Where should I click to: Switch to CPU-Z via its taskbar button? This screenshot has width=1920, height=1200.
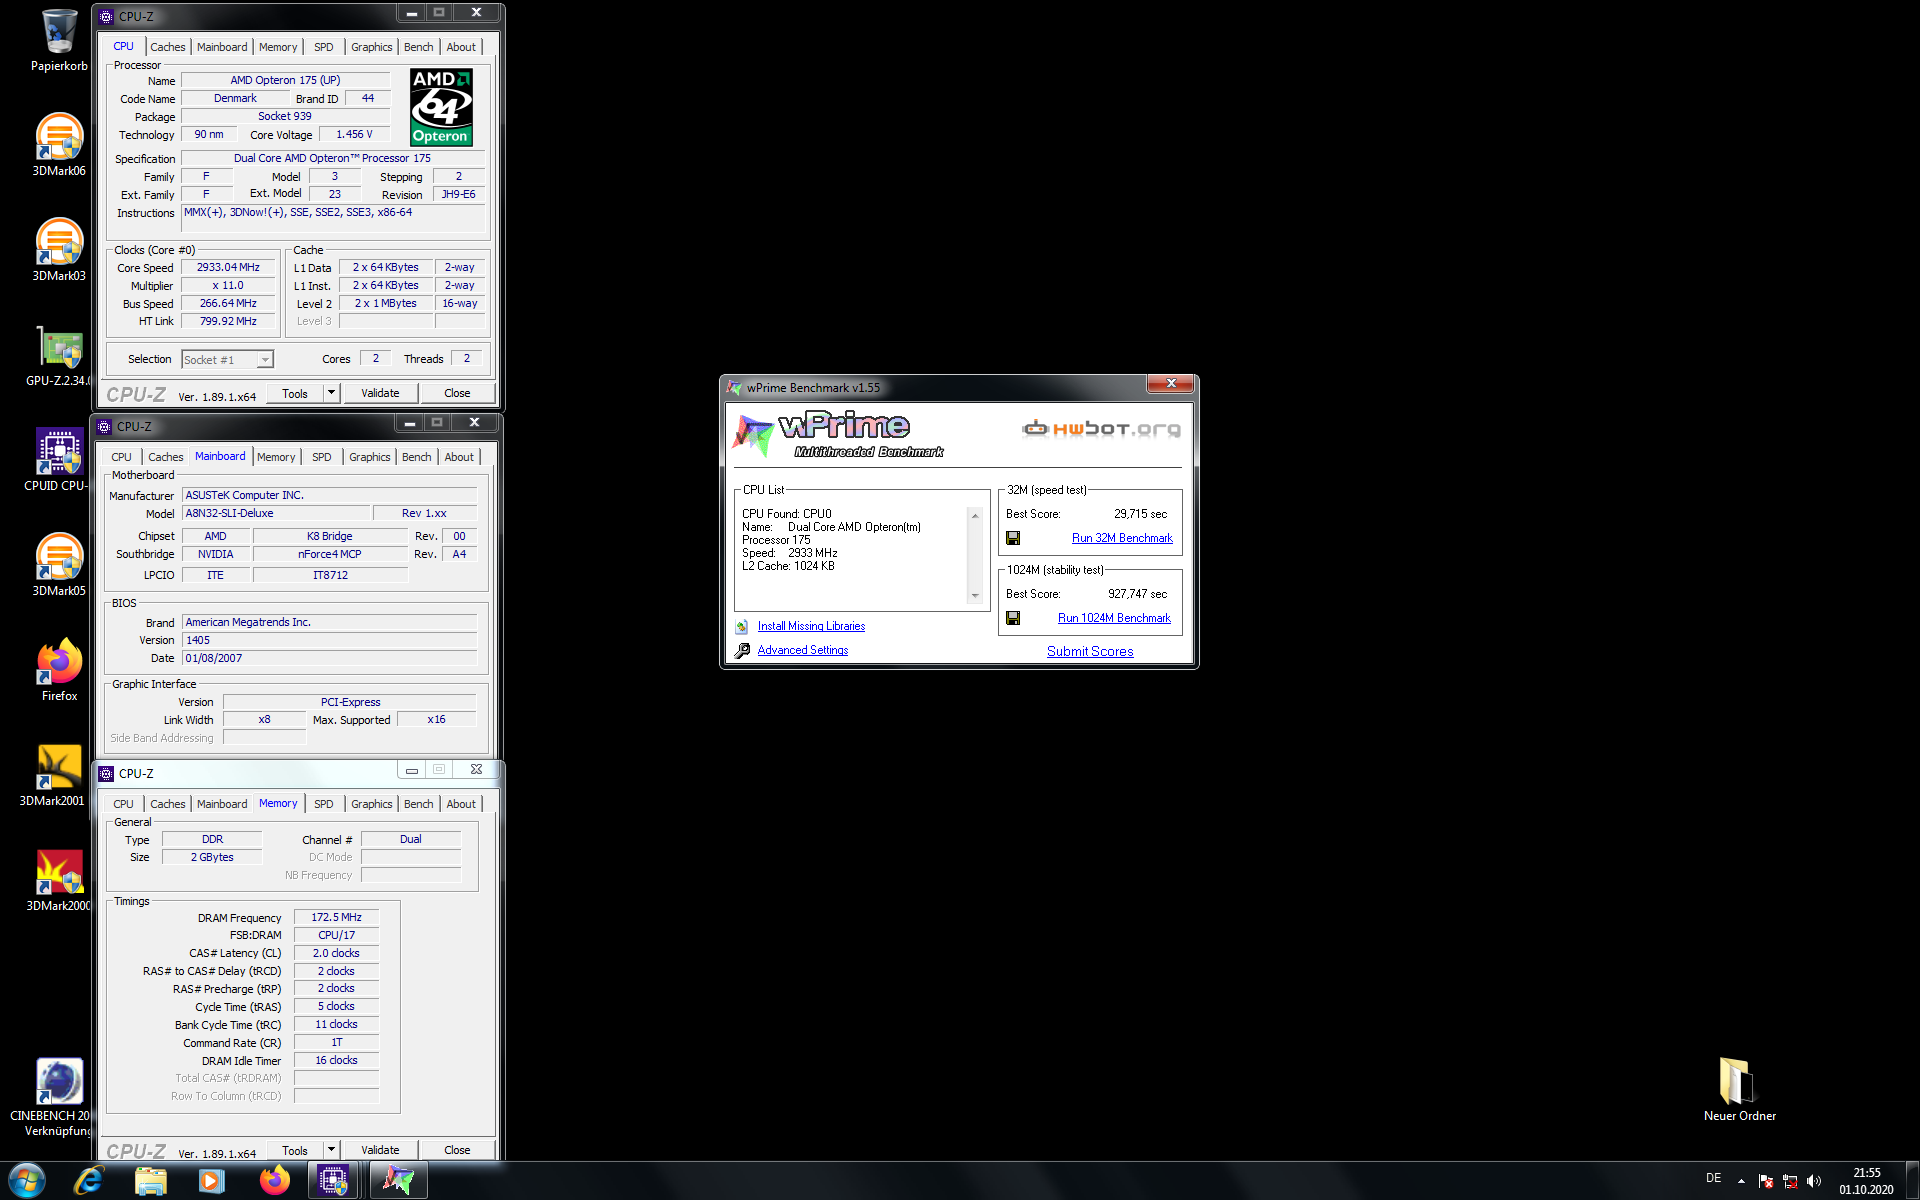(x=334, y=1181)
